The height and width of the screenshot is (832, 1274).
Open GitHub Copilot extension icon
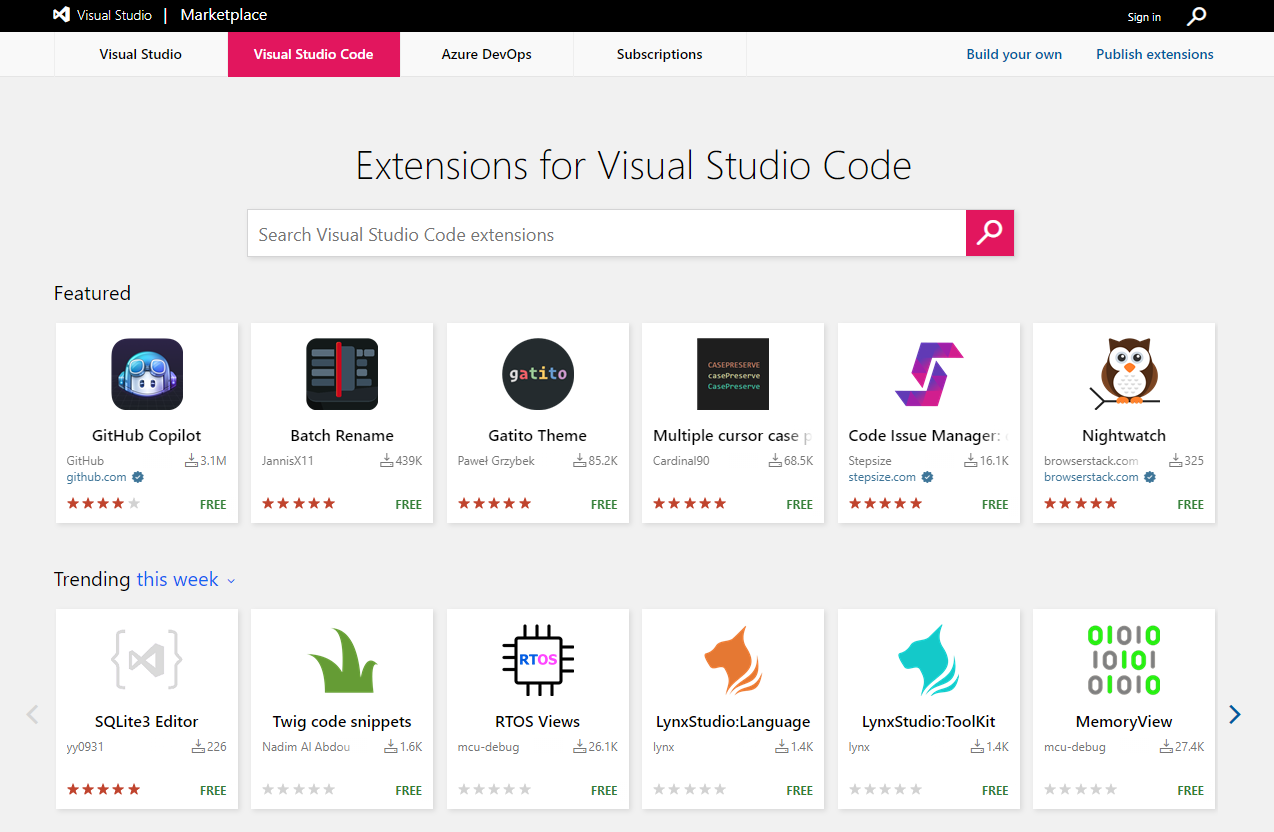point(147,374)
